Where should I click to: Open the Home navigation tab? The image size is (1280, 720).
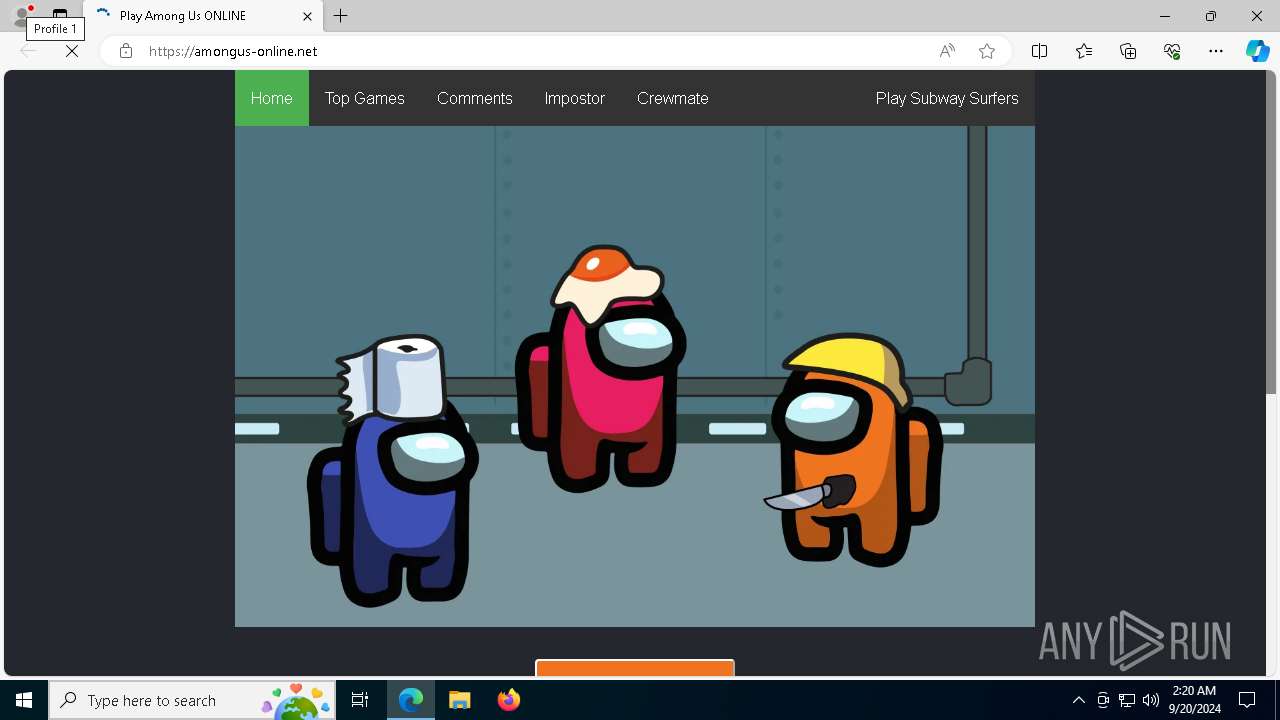(272, 98)
